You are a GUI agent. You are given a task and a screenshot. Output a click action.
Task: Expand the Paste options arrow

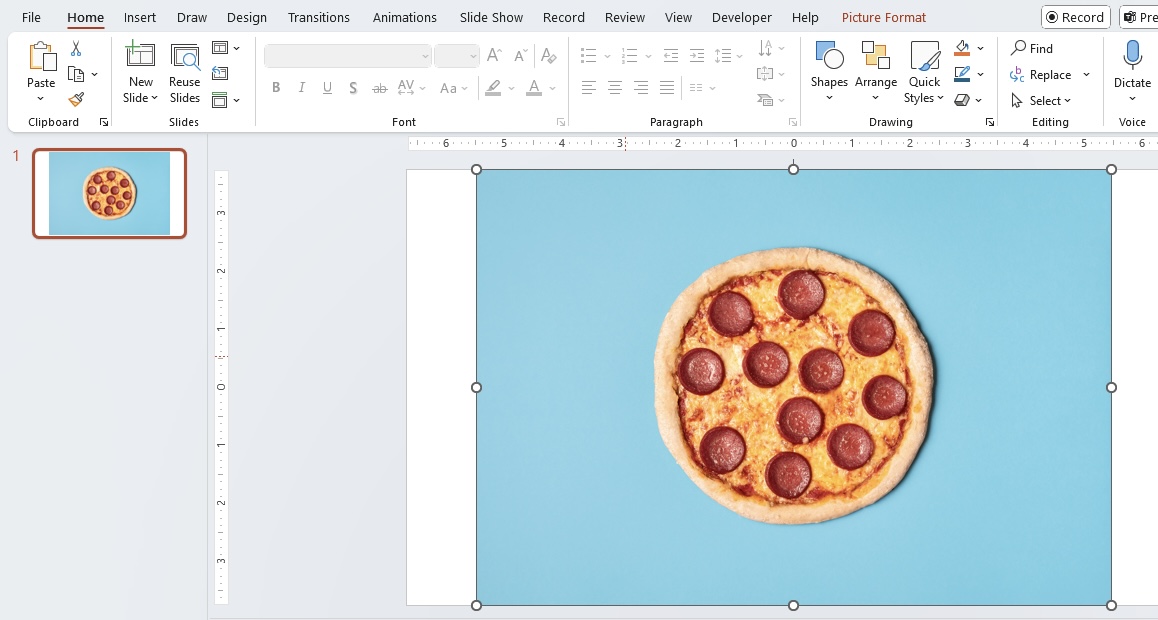coord(41,98)
